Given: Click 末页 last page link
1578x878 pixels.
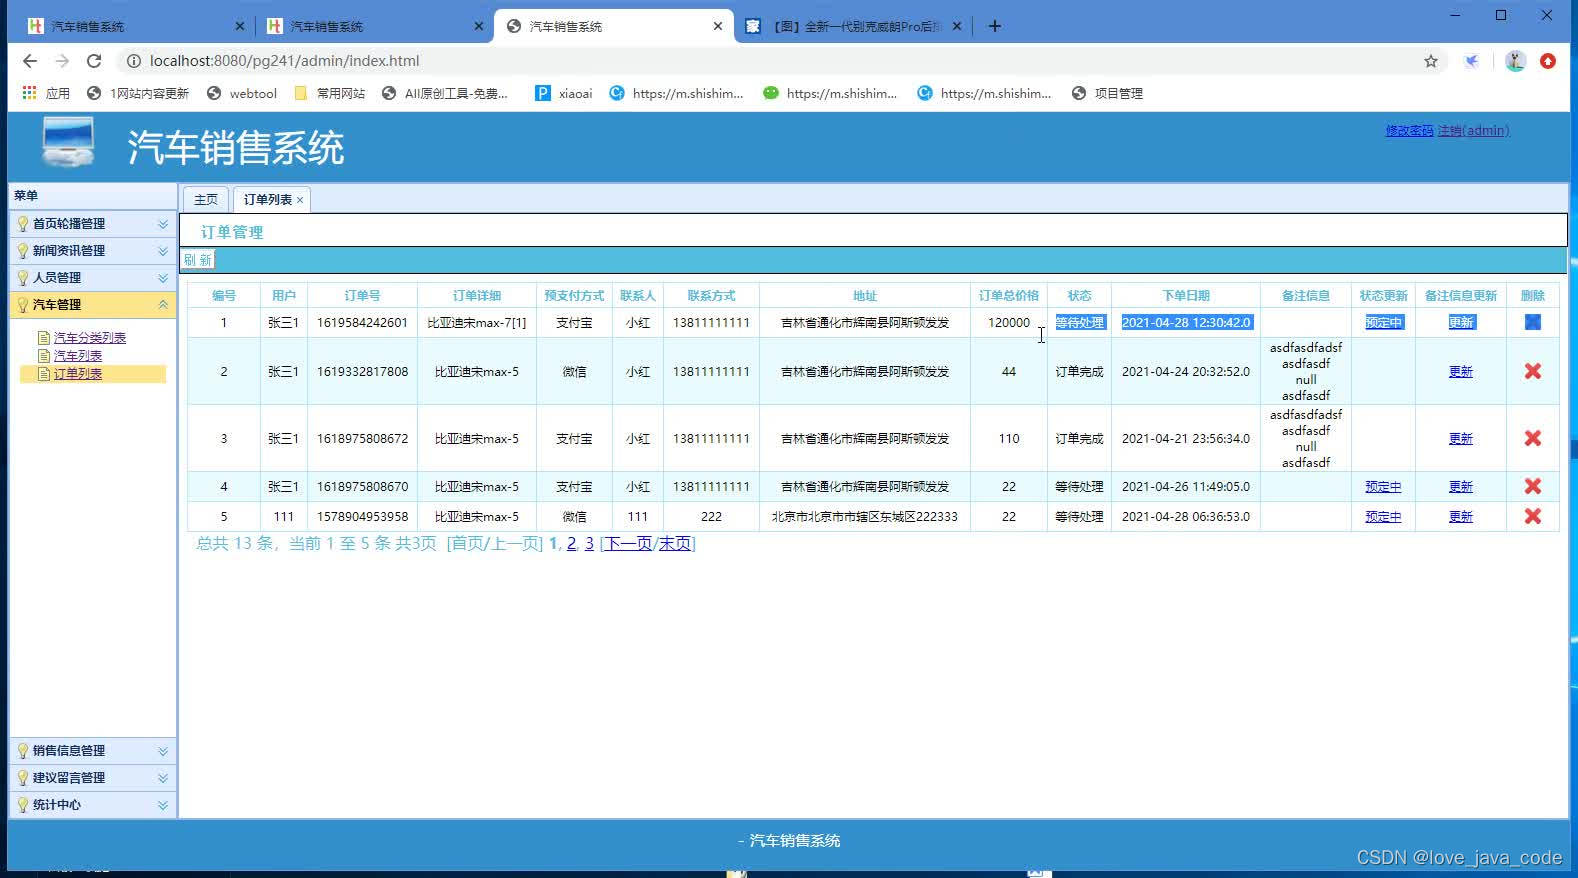Looking at the screenshot, I should pos(675,543).
